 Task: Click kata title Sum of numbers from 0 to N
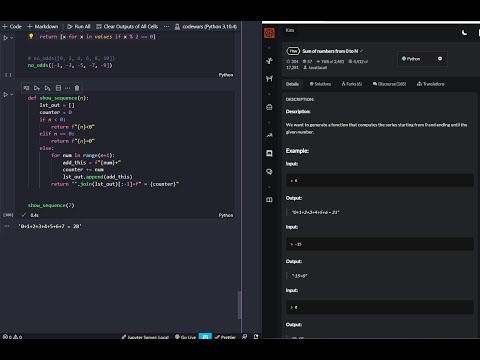(x=330, y=51)
